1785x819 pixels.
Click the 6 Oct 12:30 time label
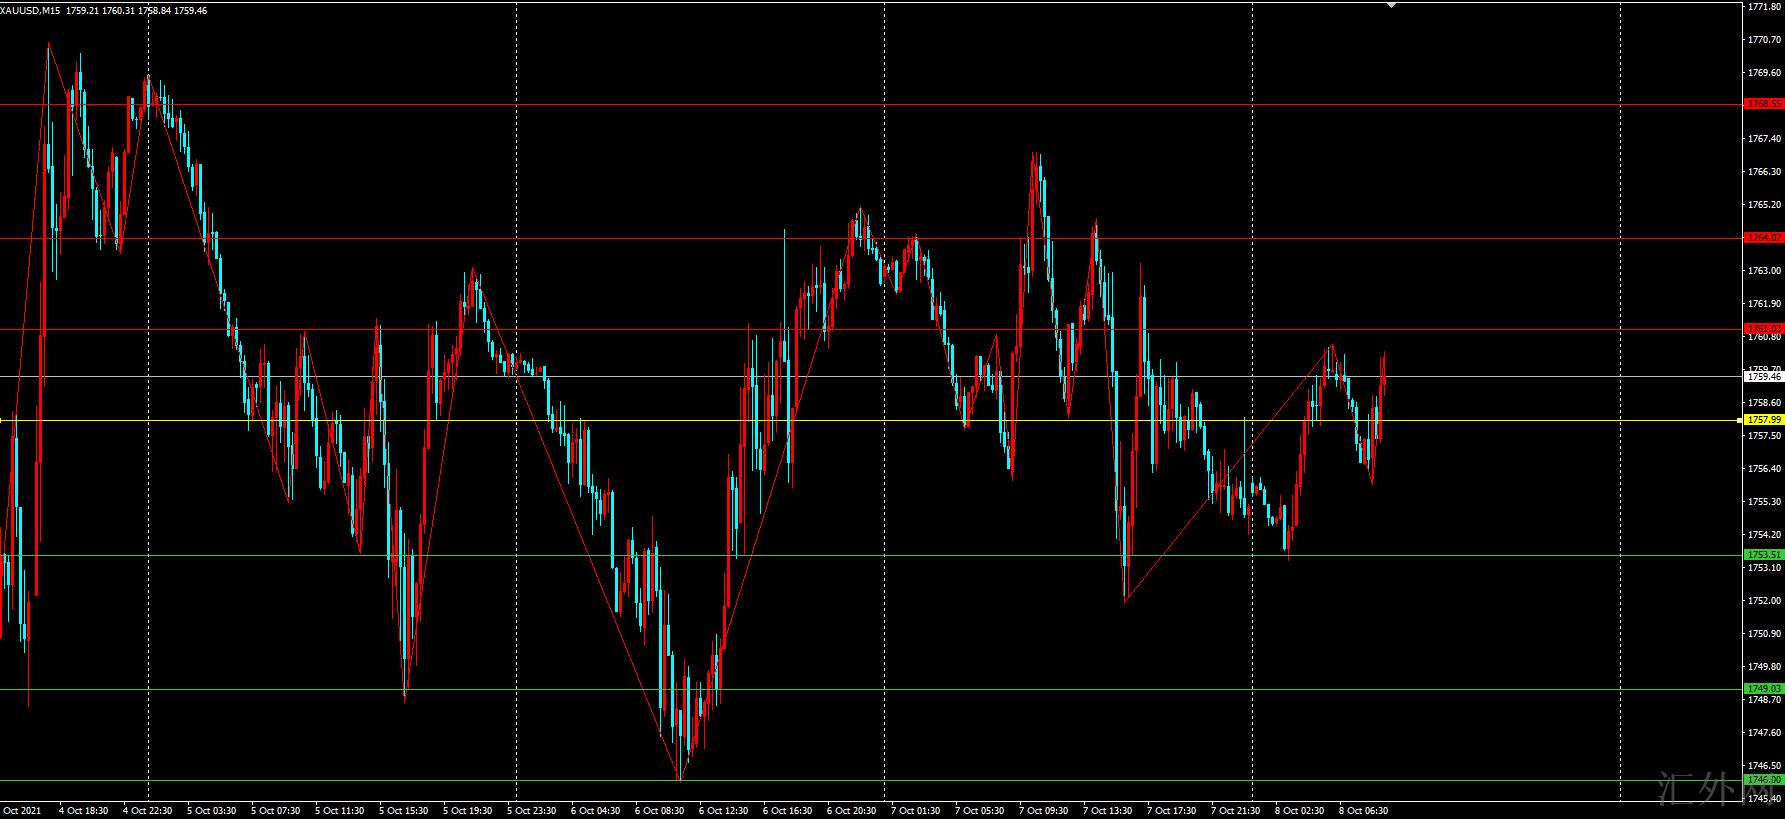pyautogui.click(x=724, y=811)
